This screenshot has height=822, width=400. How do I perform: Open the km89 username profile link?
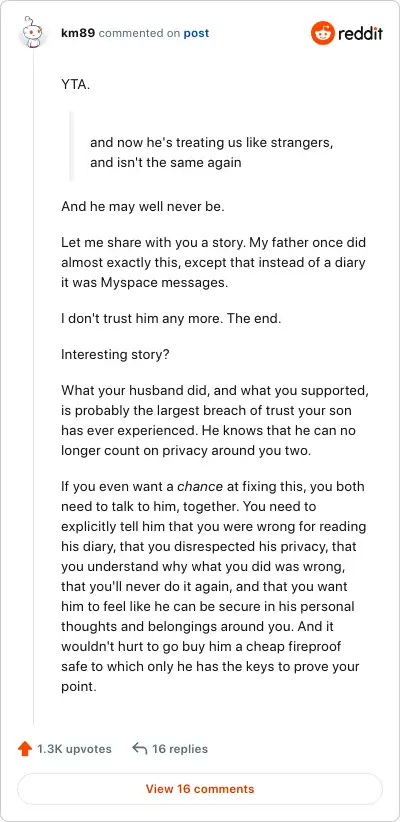tap(78, 33)
